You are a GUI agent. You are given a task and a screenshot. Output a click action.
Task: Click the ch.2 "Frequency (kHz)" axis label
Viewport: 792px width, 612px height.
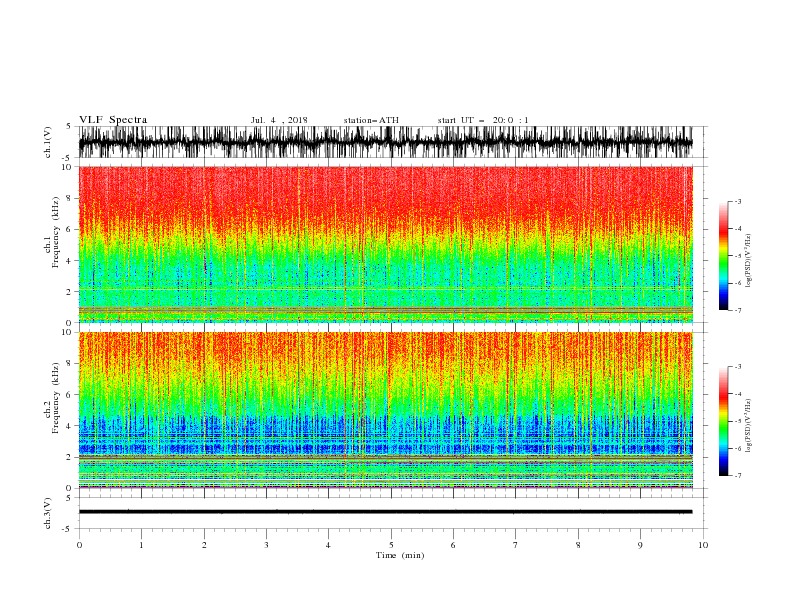pos(56,397)
